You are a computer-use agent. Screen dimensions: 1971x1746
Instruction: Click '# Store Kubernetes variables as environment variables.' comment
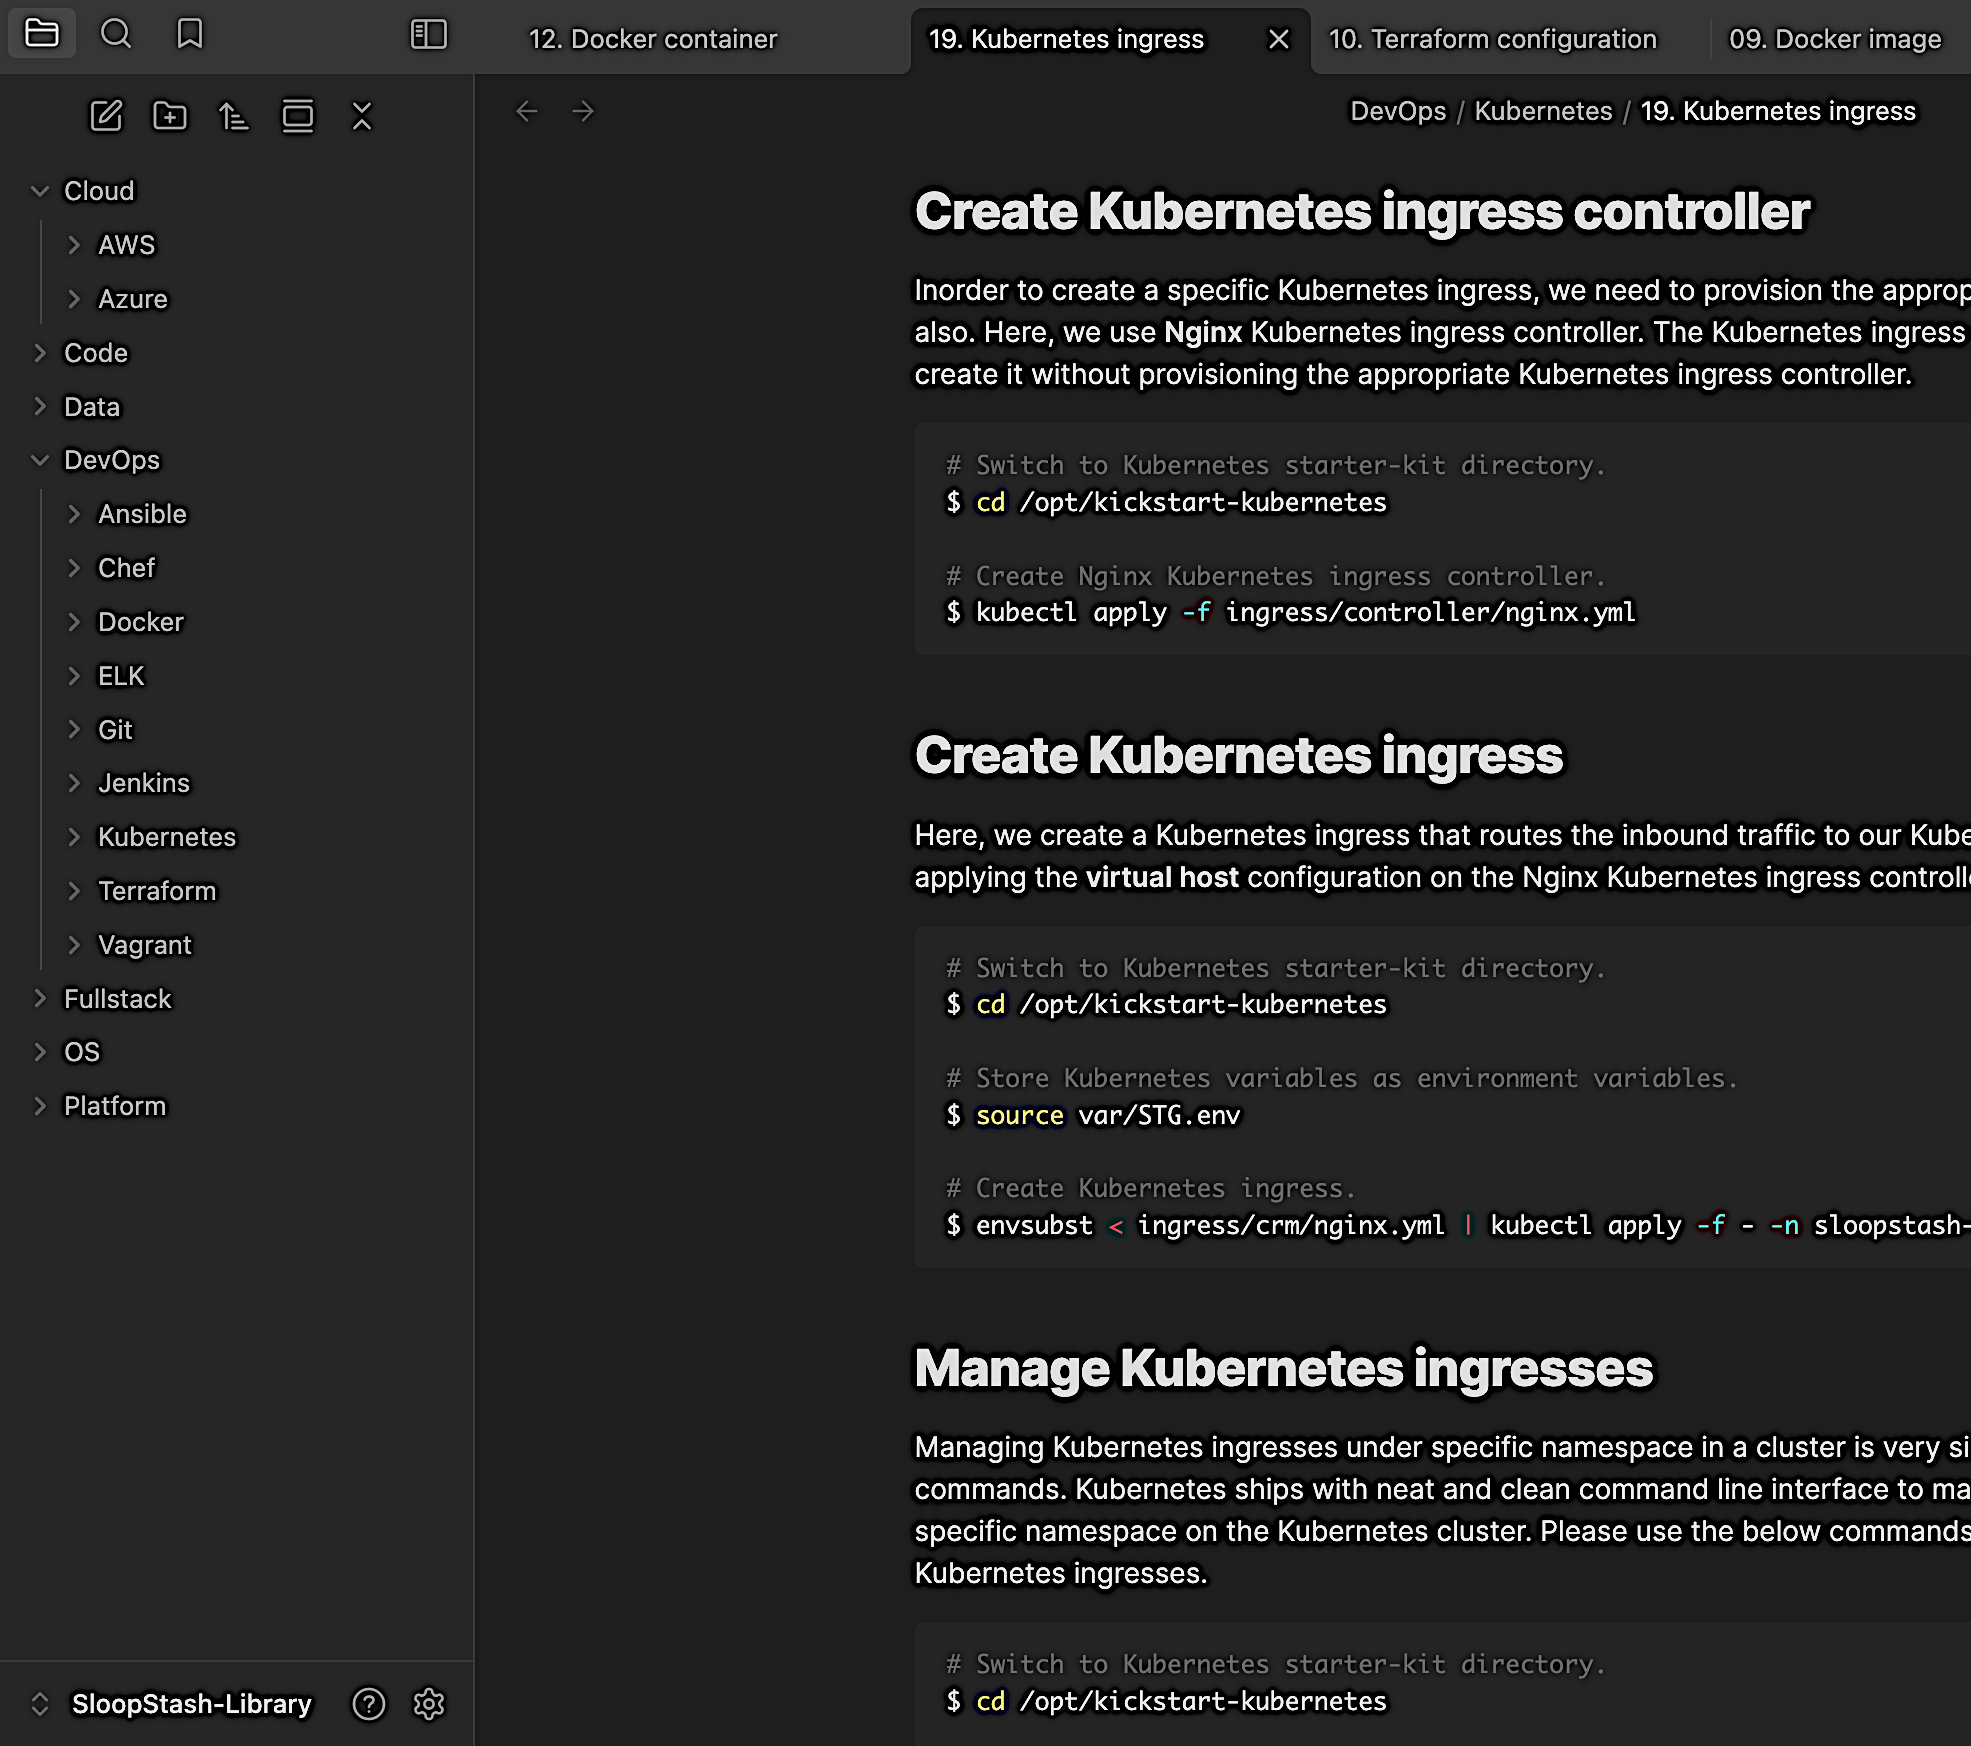click(x=1342, y=1078)
